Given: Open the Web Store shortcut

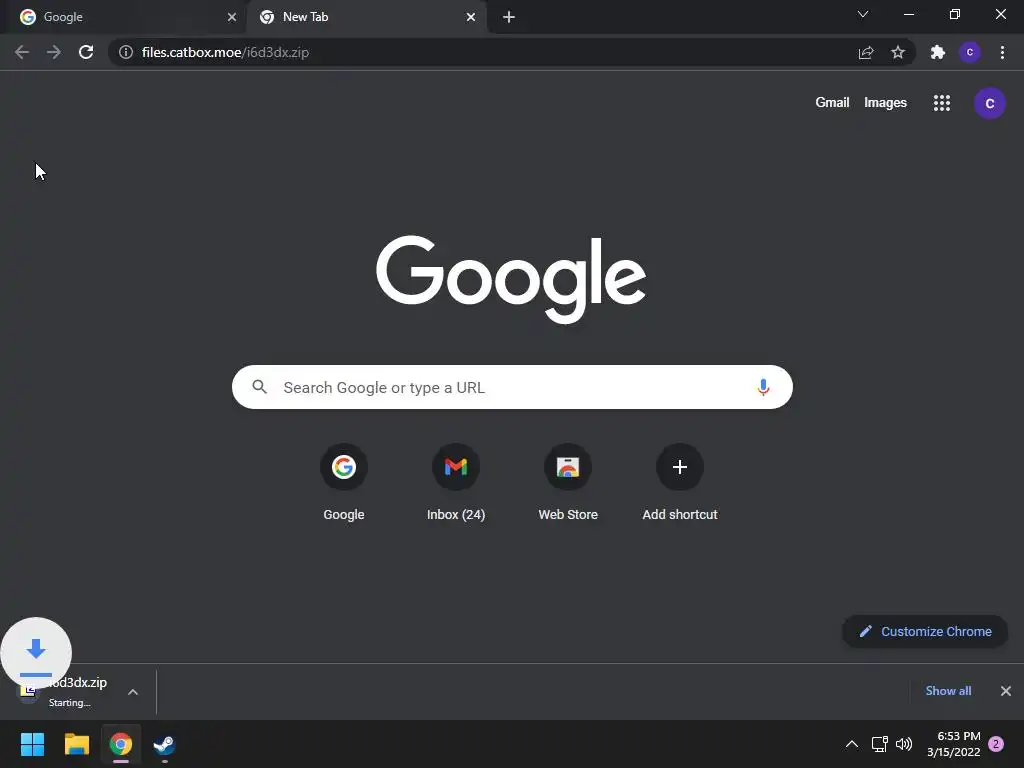Looking at the screenshot, I should tap(568, 484).
